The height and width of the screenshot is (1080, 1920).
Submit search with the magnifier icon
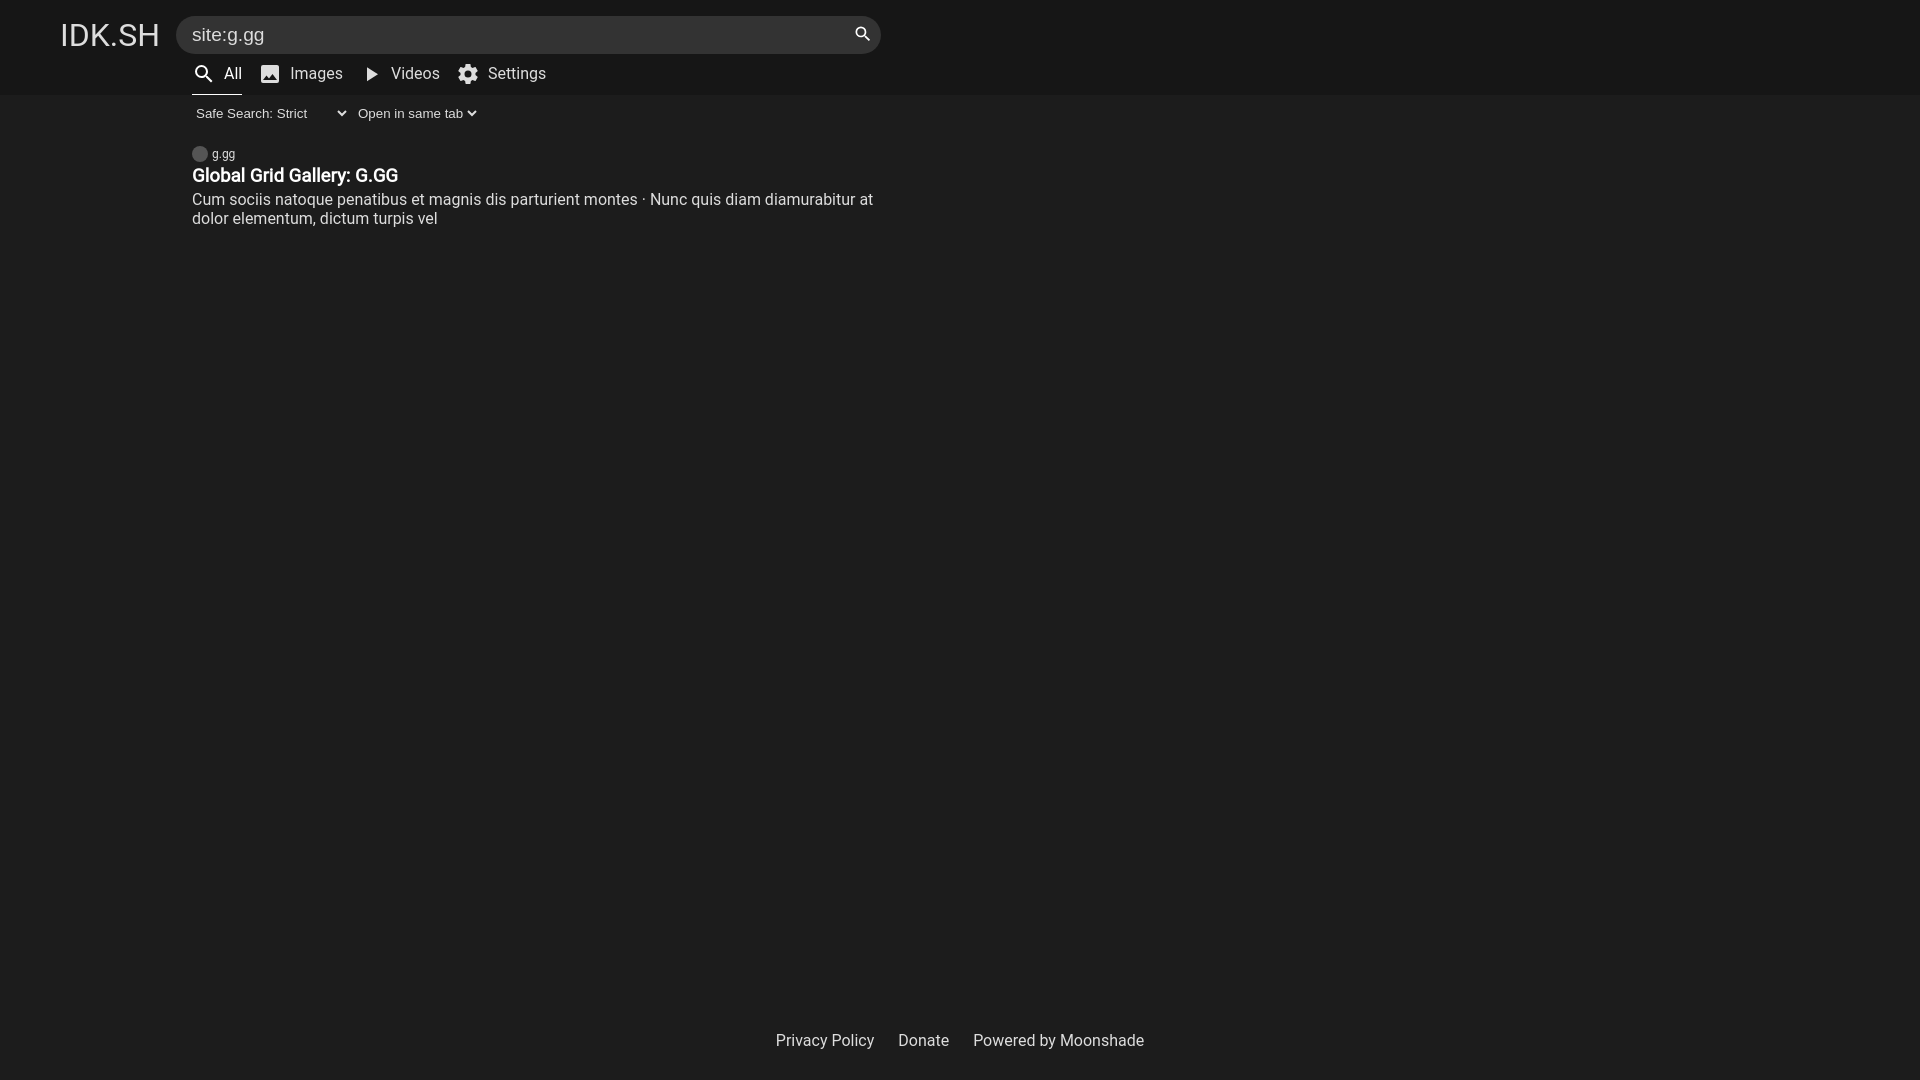[x=862, y=34]
